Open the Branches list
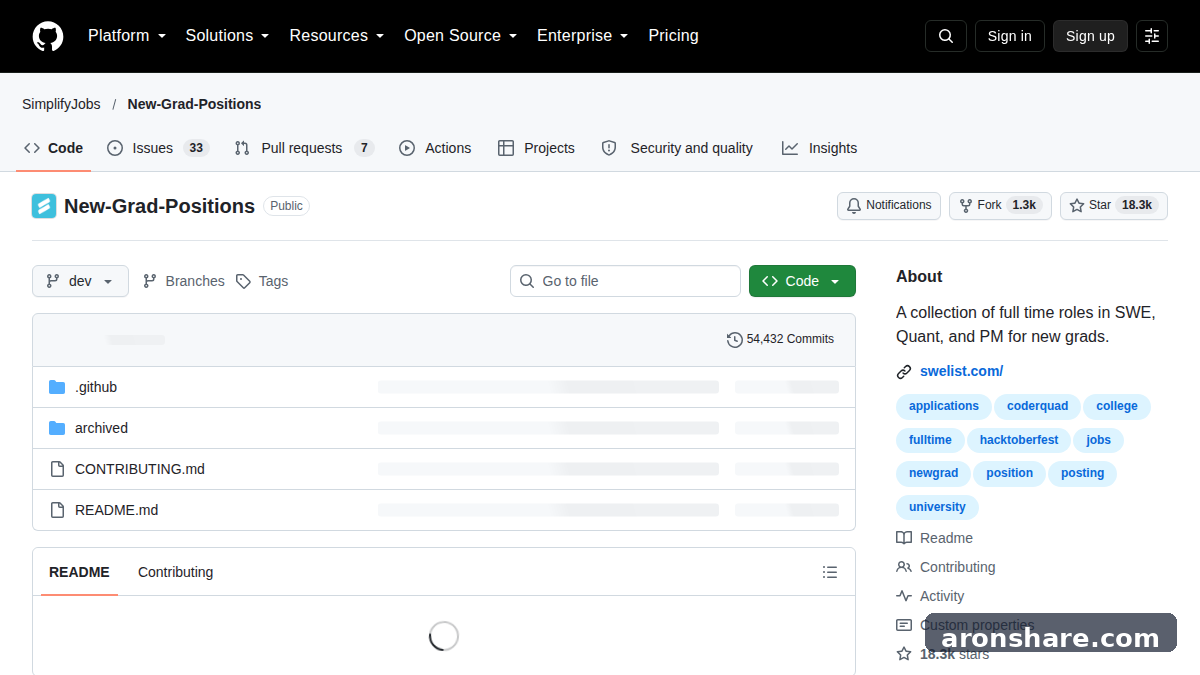The width and height of the screenshot is (1200, 675). click(184, 281)
